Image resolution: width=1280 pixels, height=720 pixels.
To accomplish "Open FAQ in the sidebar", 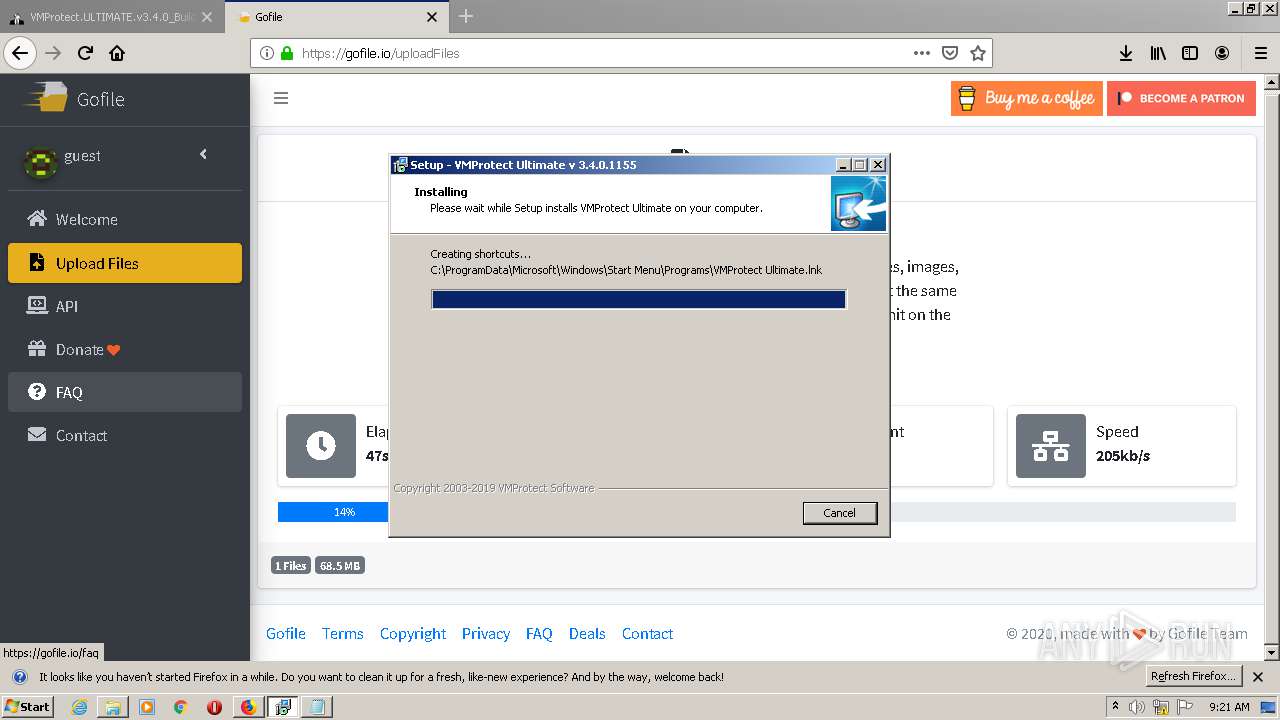I will (x=125, y=392).
